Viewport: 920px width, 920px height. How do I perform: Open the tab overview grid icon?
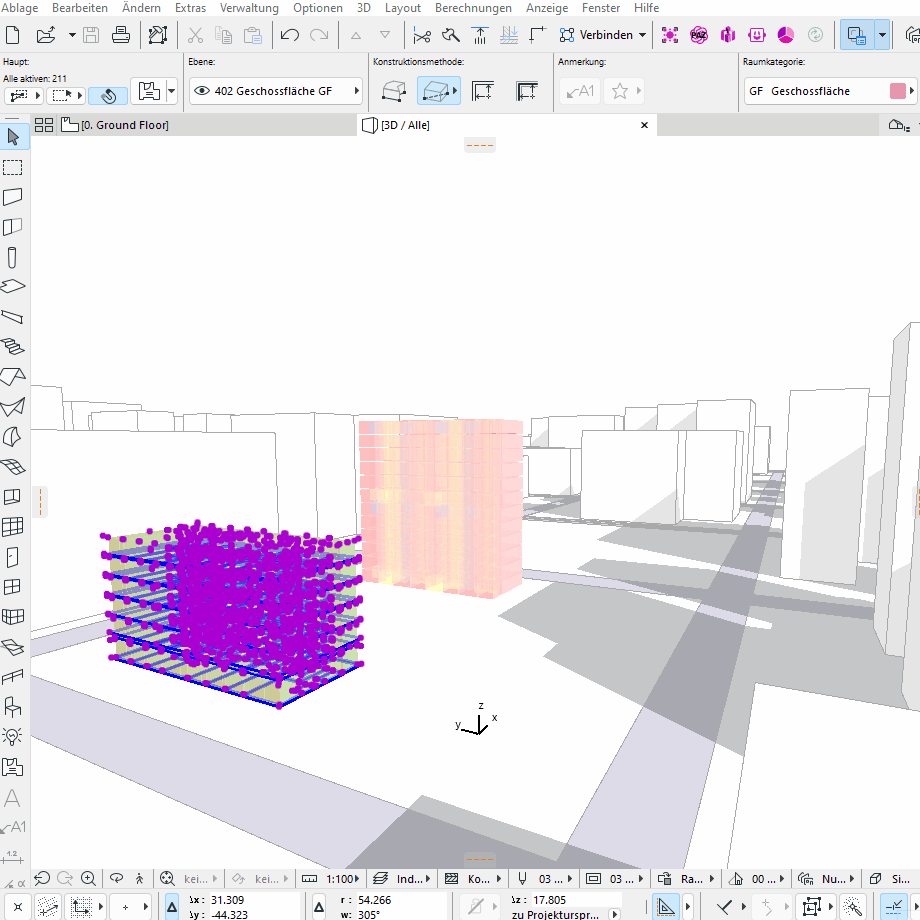click(44, 125)
